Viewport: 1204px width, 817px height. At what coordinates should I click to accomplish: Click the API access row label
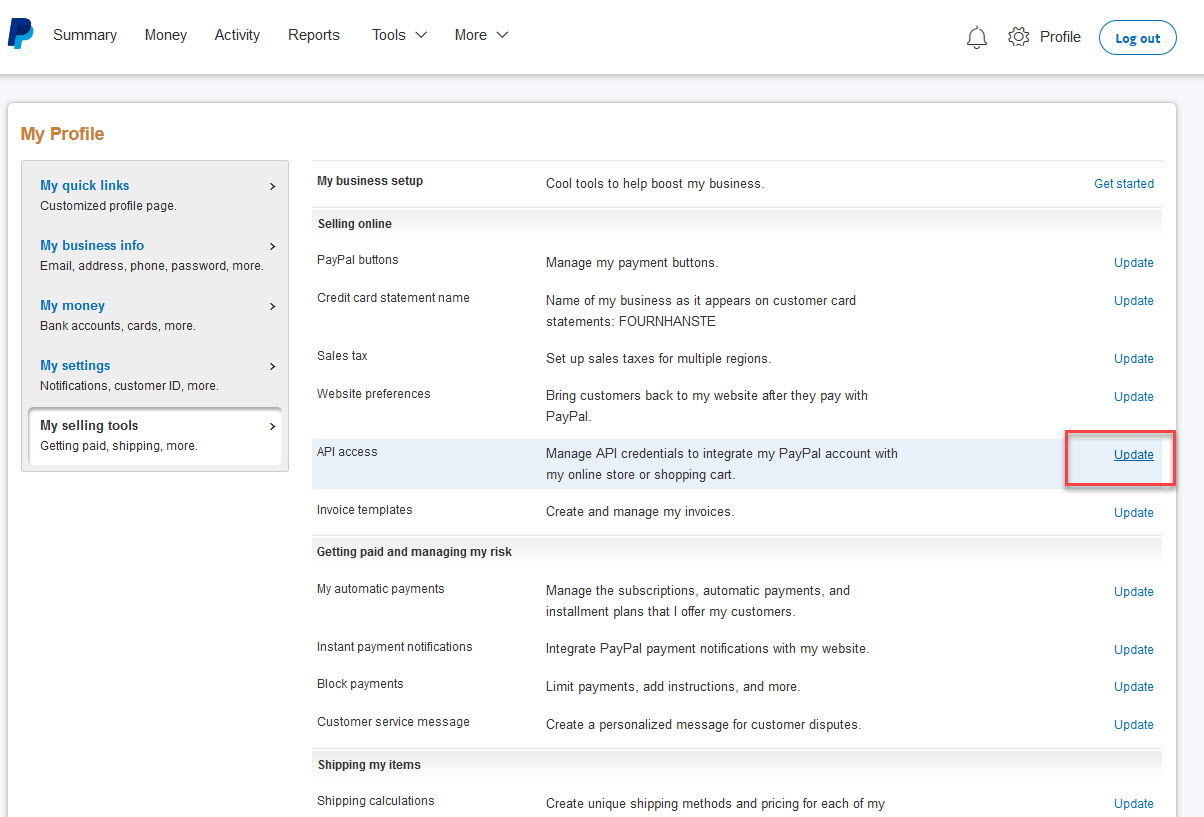click(347, 452)
